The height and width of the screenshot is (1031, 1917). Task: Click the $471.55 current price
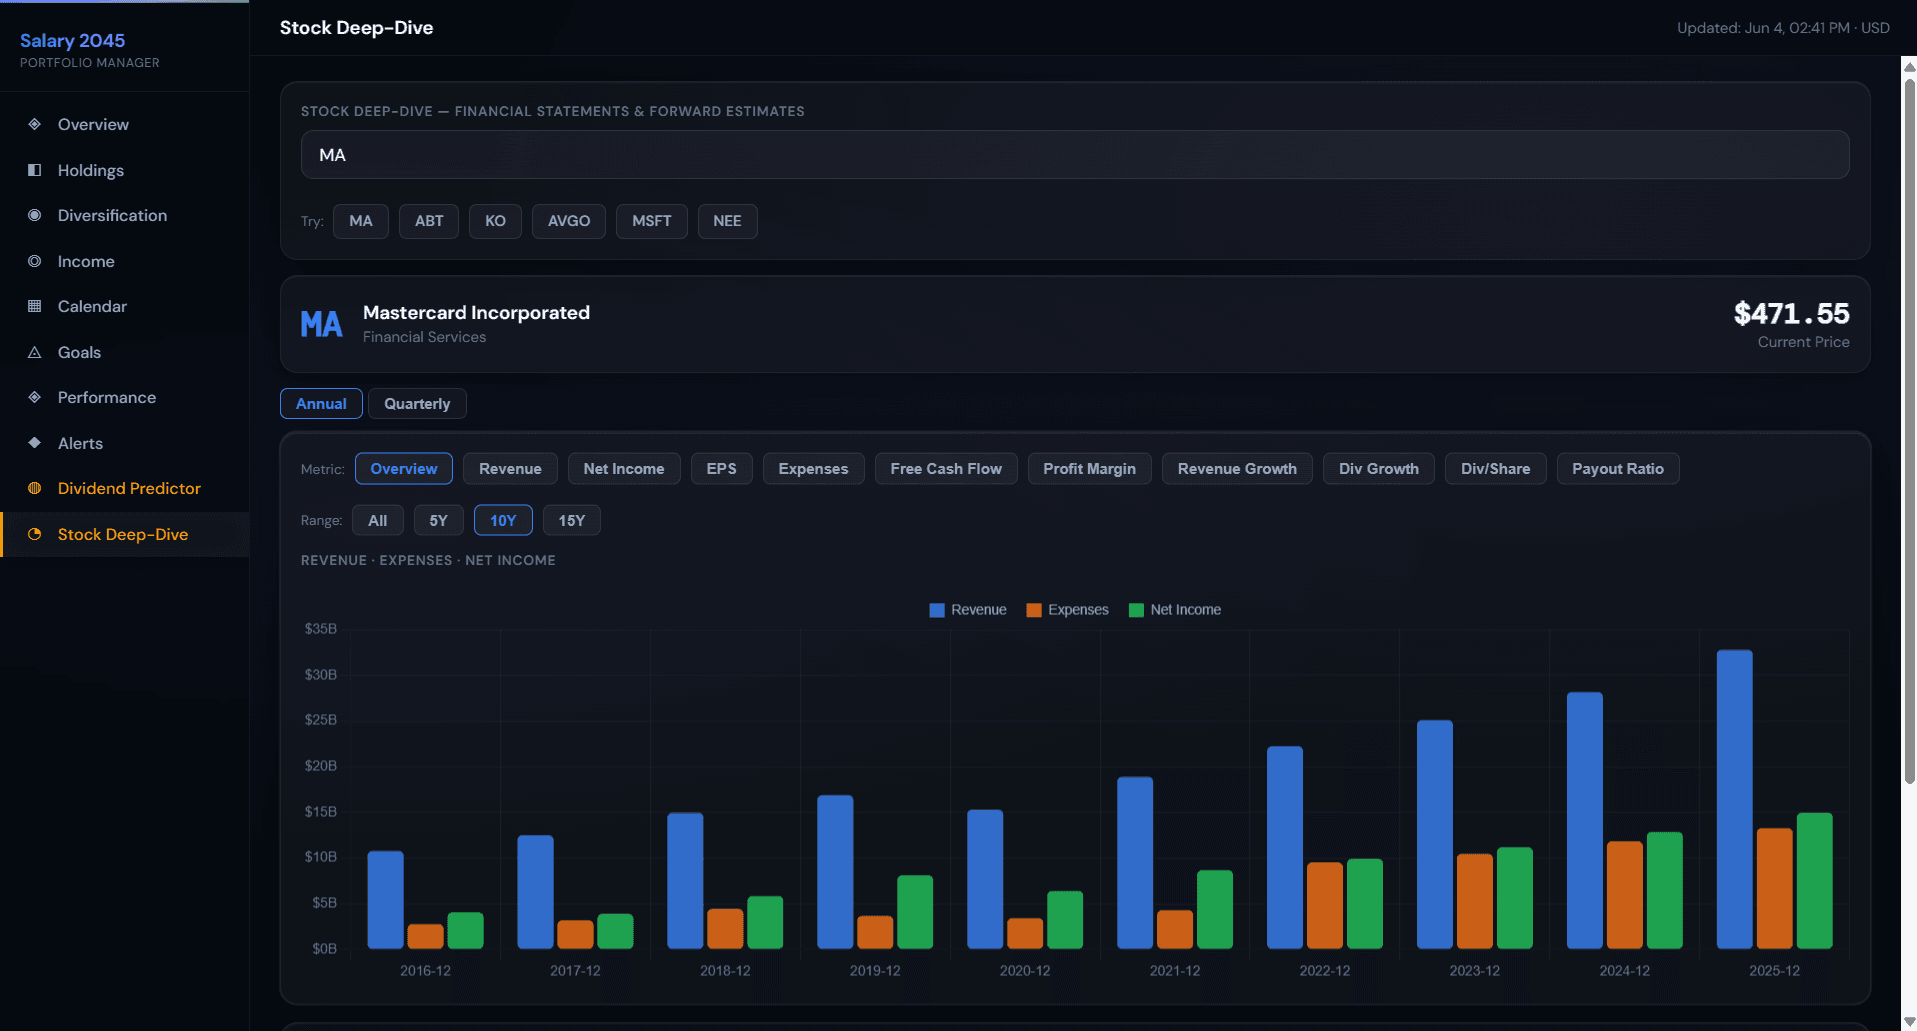[x=1791, y=314]
